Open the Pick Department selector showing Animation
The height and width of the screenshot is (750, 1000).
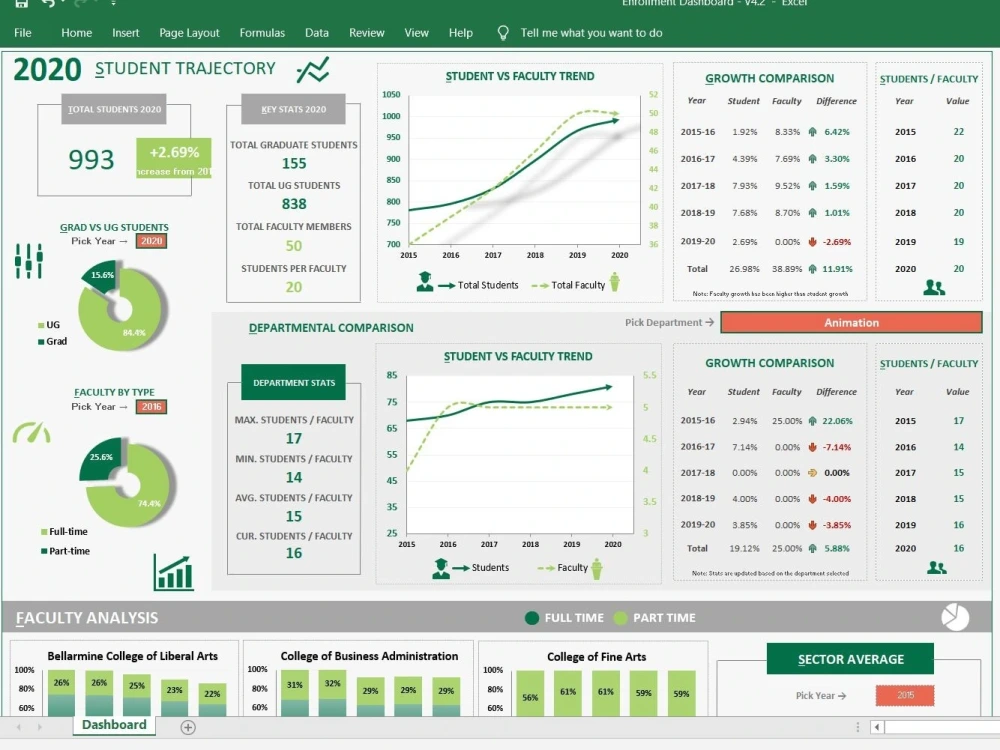coord(851,322)
